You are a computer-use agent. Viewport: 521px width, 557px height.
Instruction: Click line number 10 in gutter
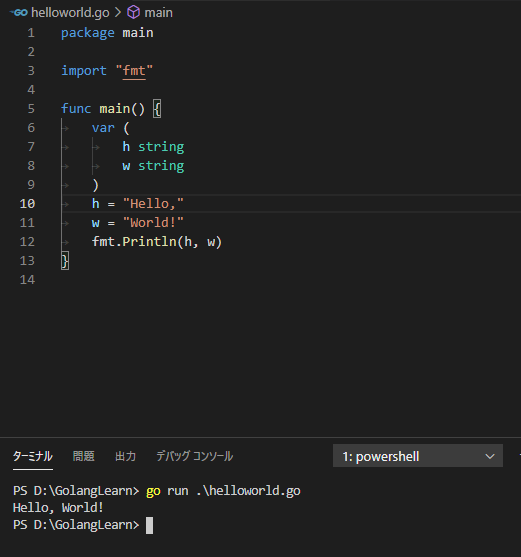pos(27,204)
